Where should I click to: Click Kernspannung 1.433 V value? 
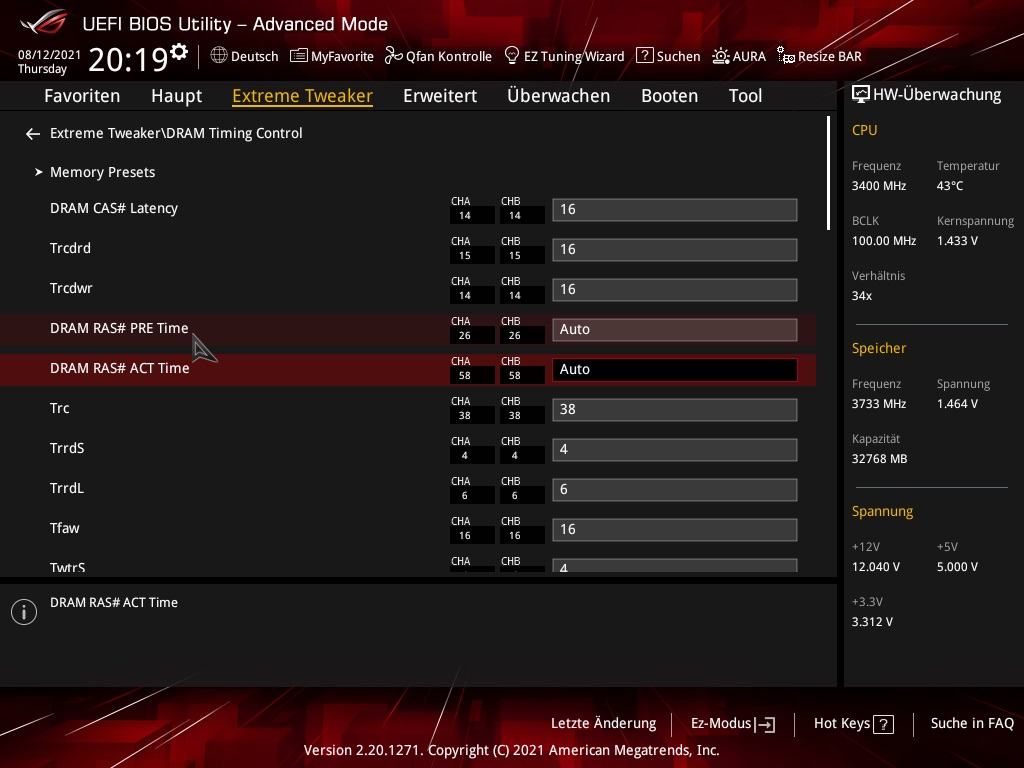(x=957, y=240)
